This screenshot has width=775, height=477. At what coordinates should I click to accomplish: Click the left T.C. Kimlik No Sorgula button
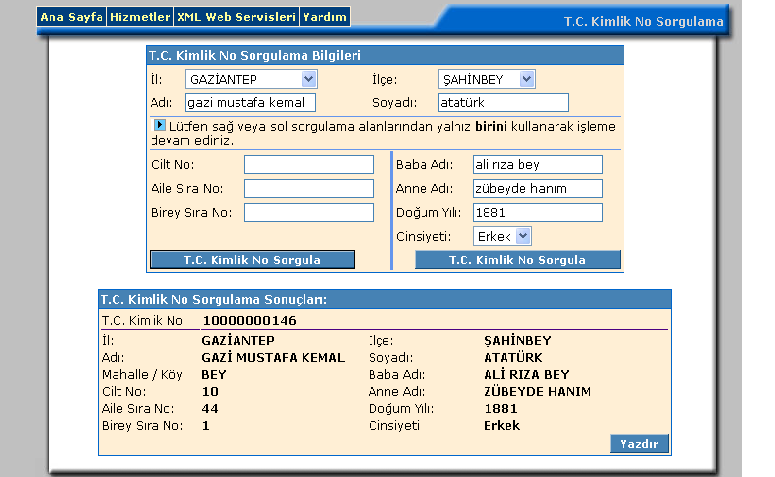tap(252, 260)
